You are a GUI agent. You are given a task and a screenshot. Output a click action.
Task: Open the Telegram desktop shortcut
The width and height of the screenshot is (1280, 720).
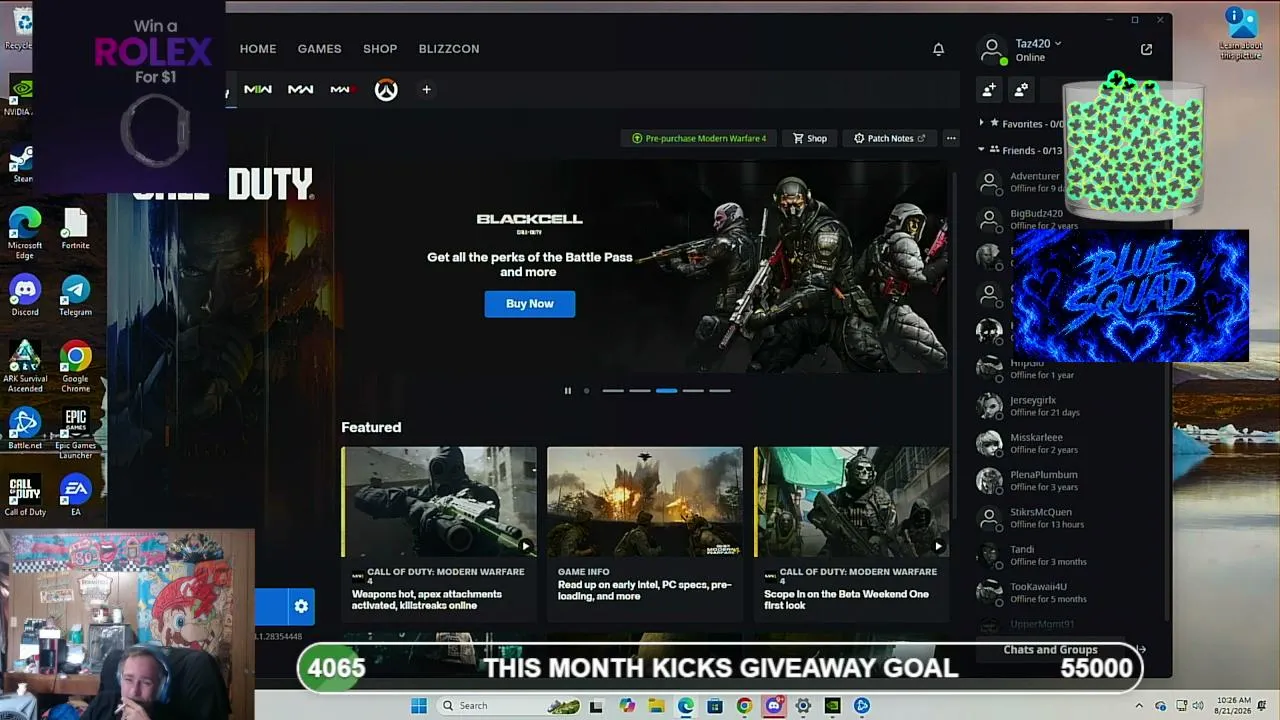[75, 296]
